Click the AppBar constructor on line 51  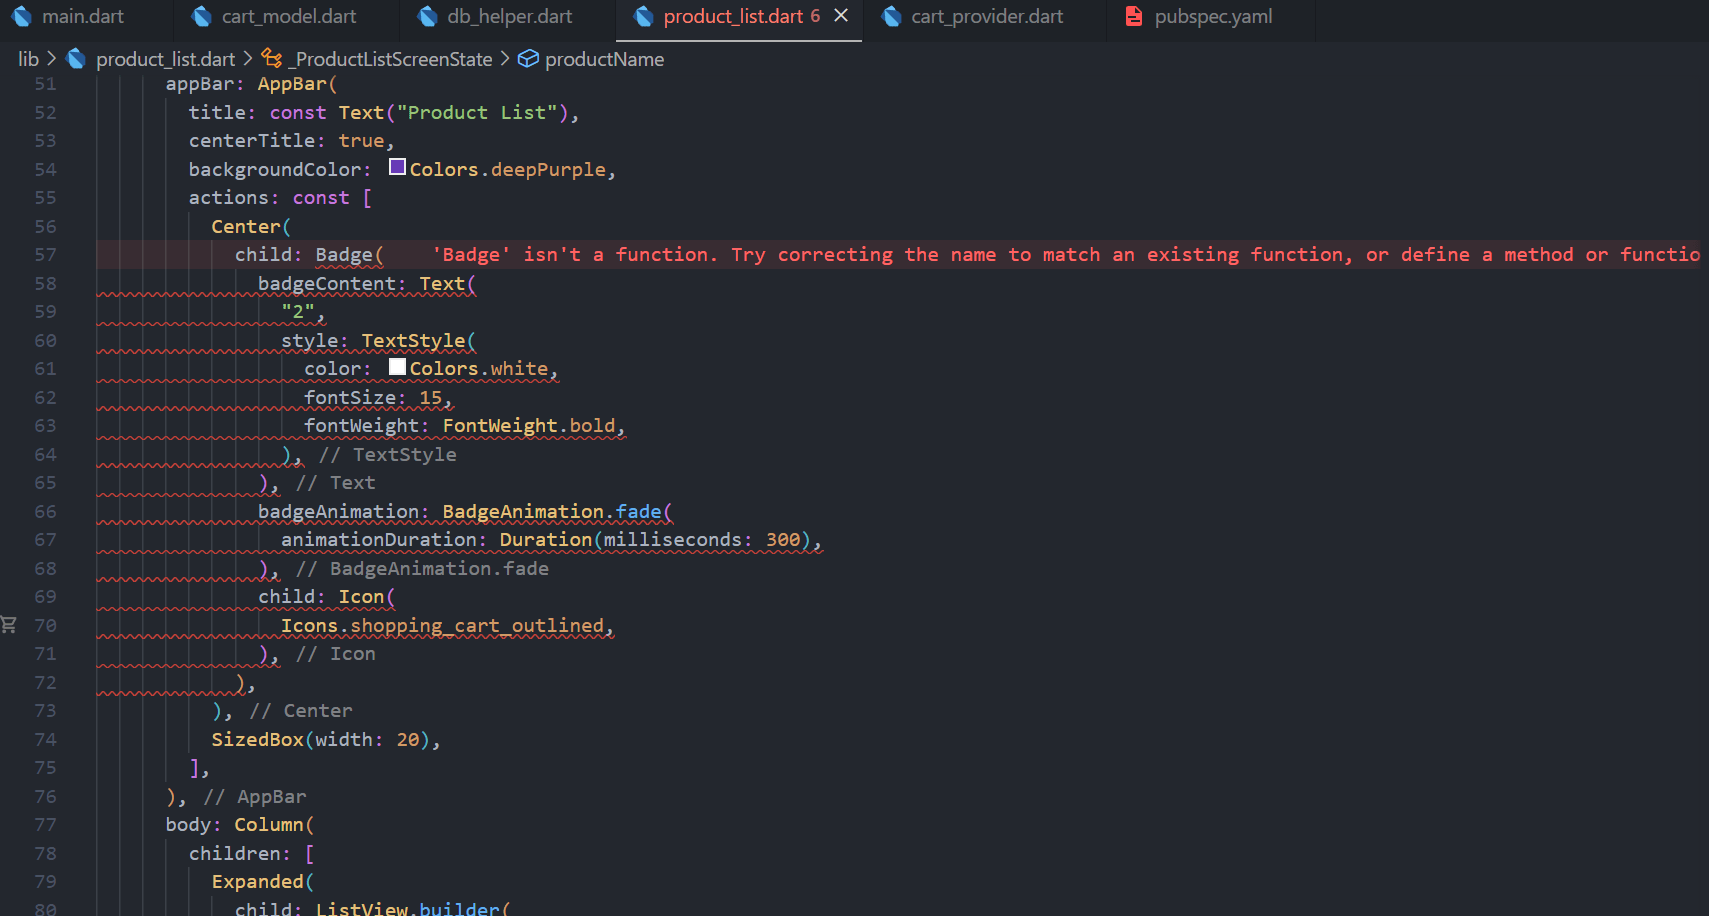click(x=292, y=84)
